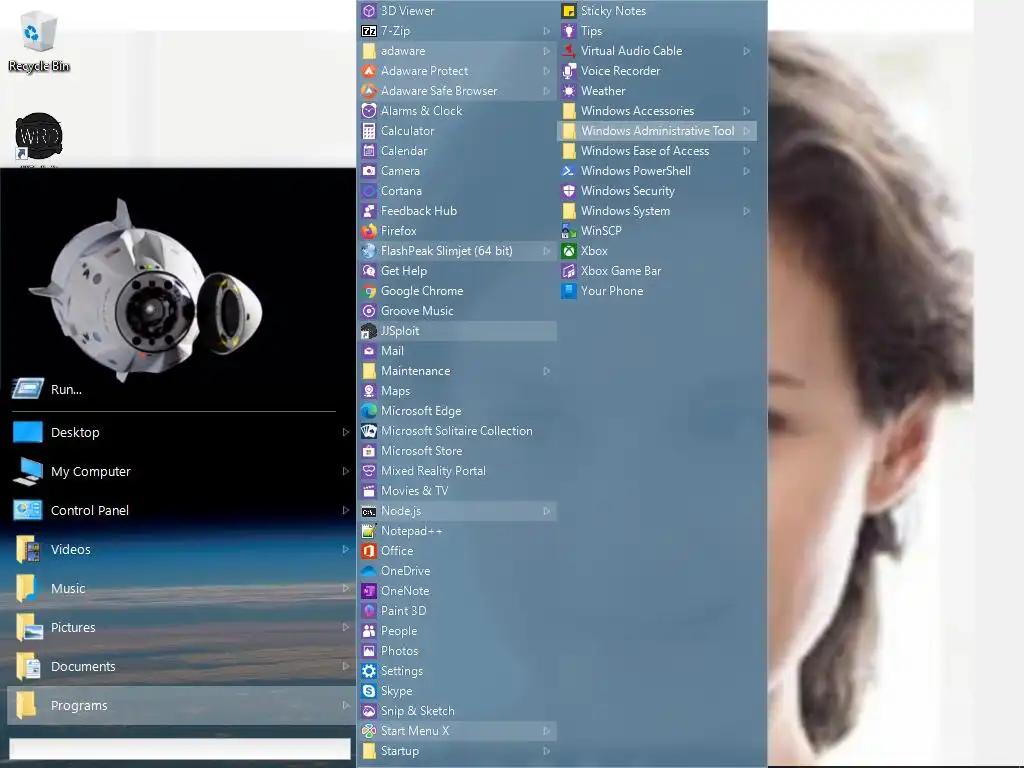
Task: Open the Camera app icon
Action: pyautogui.click(x=369, y=170)
